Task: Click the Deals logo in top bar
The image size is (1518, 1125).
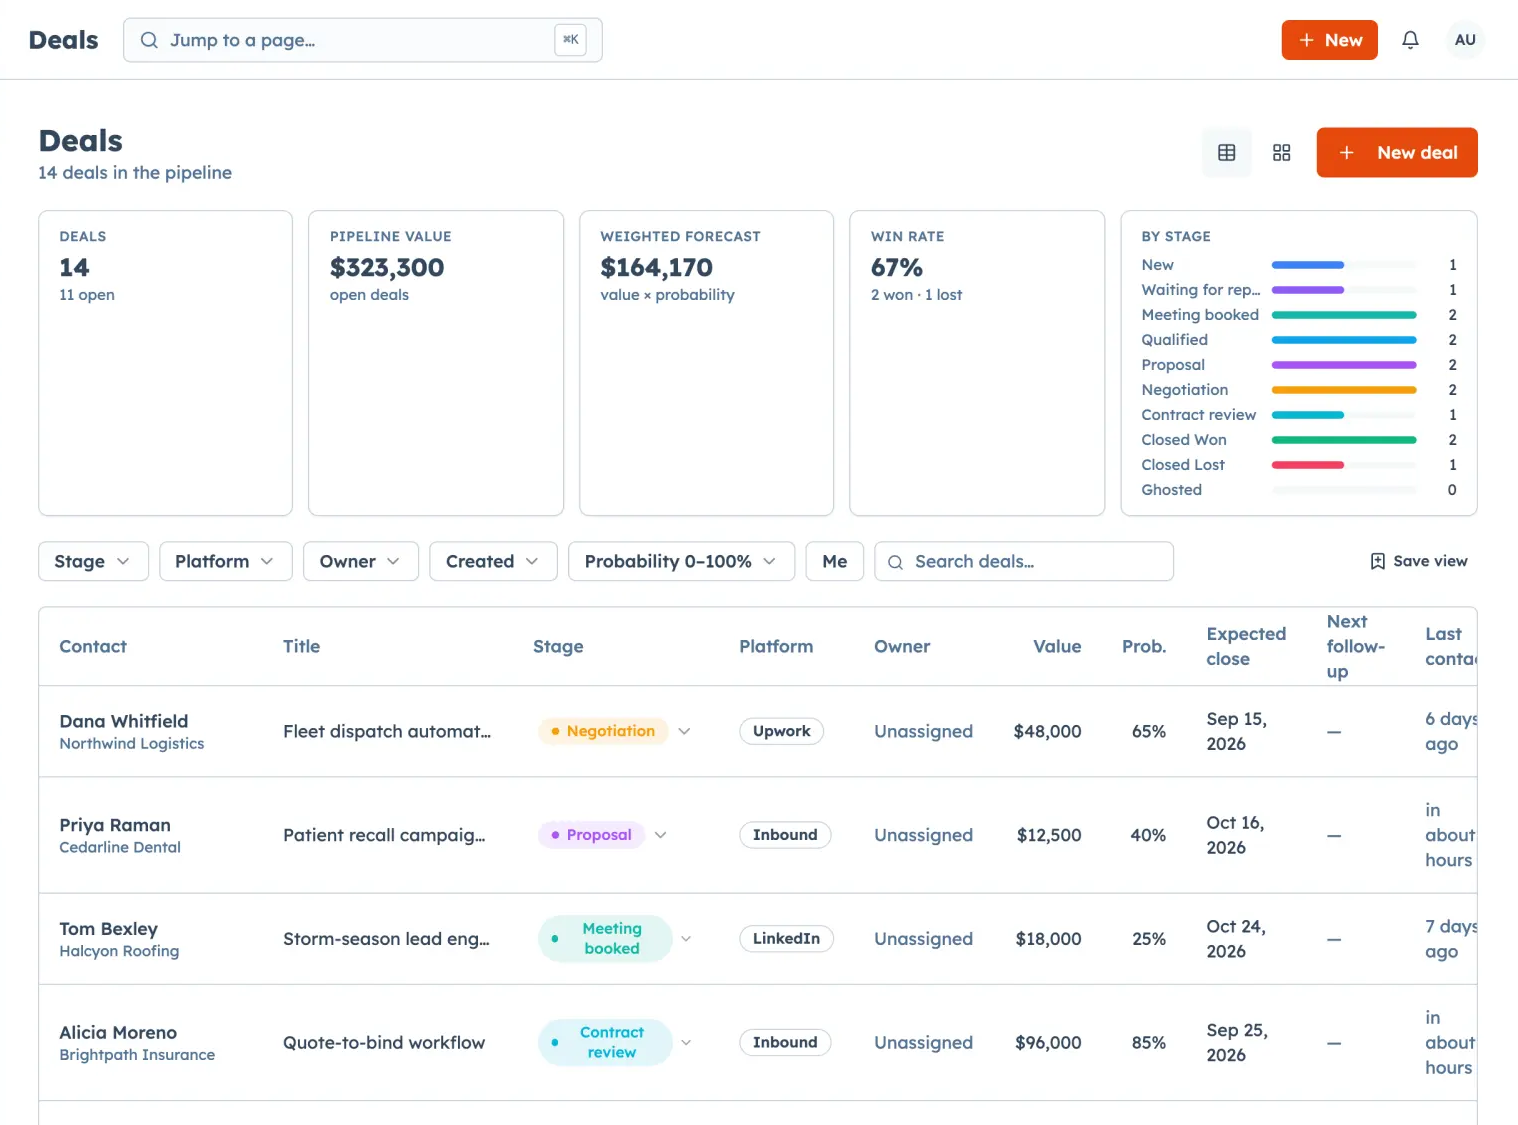Action: click(x=63, y=40)
